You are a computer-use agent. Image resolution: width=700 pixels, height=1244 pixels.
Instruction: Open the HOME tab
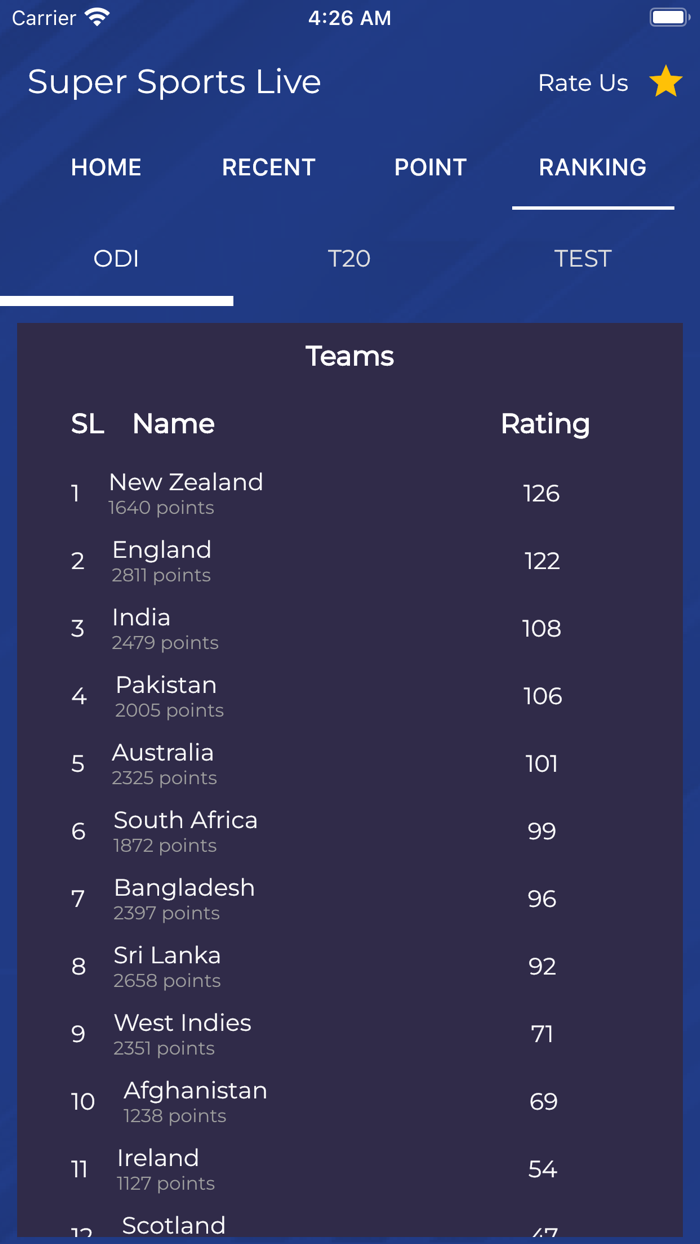106,168
